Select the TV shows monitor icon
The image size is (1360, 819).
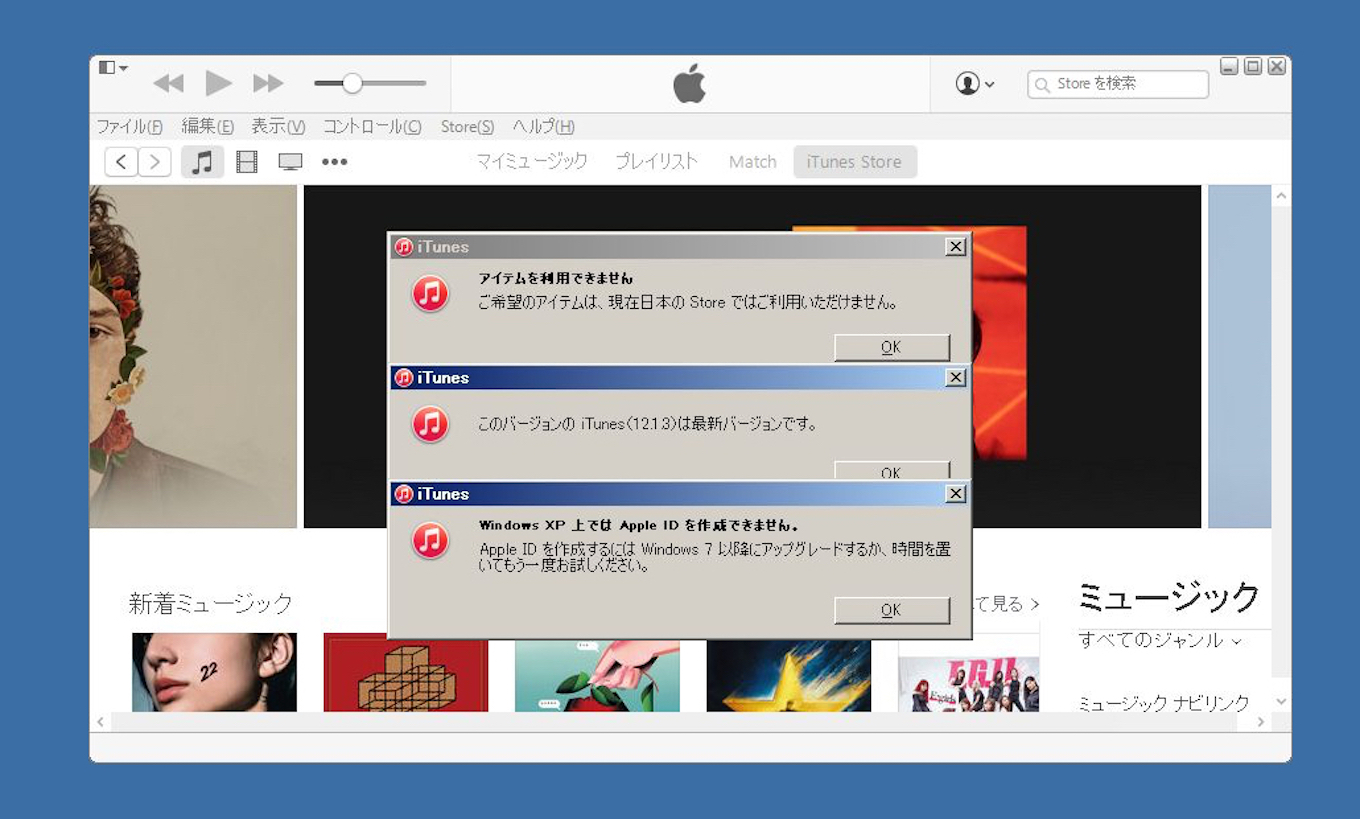(x=290, y=162)
